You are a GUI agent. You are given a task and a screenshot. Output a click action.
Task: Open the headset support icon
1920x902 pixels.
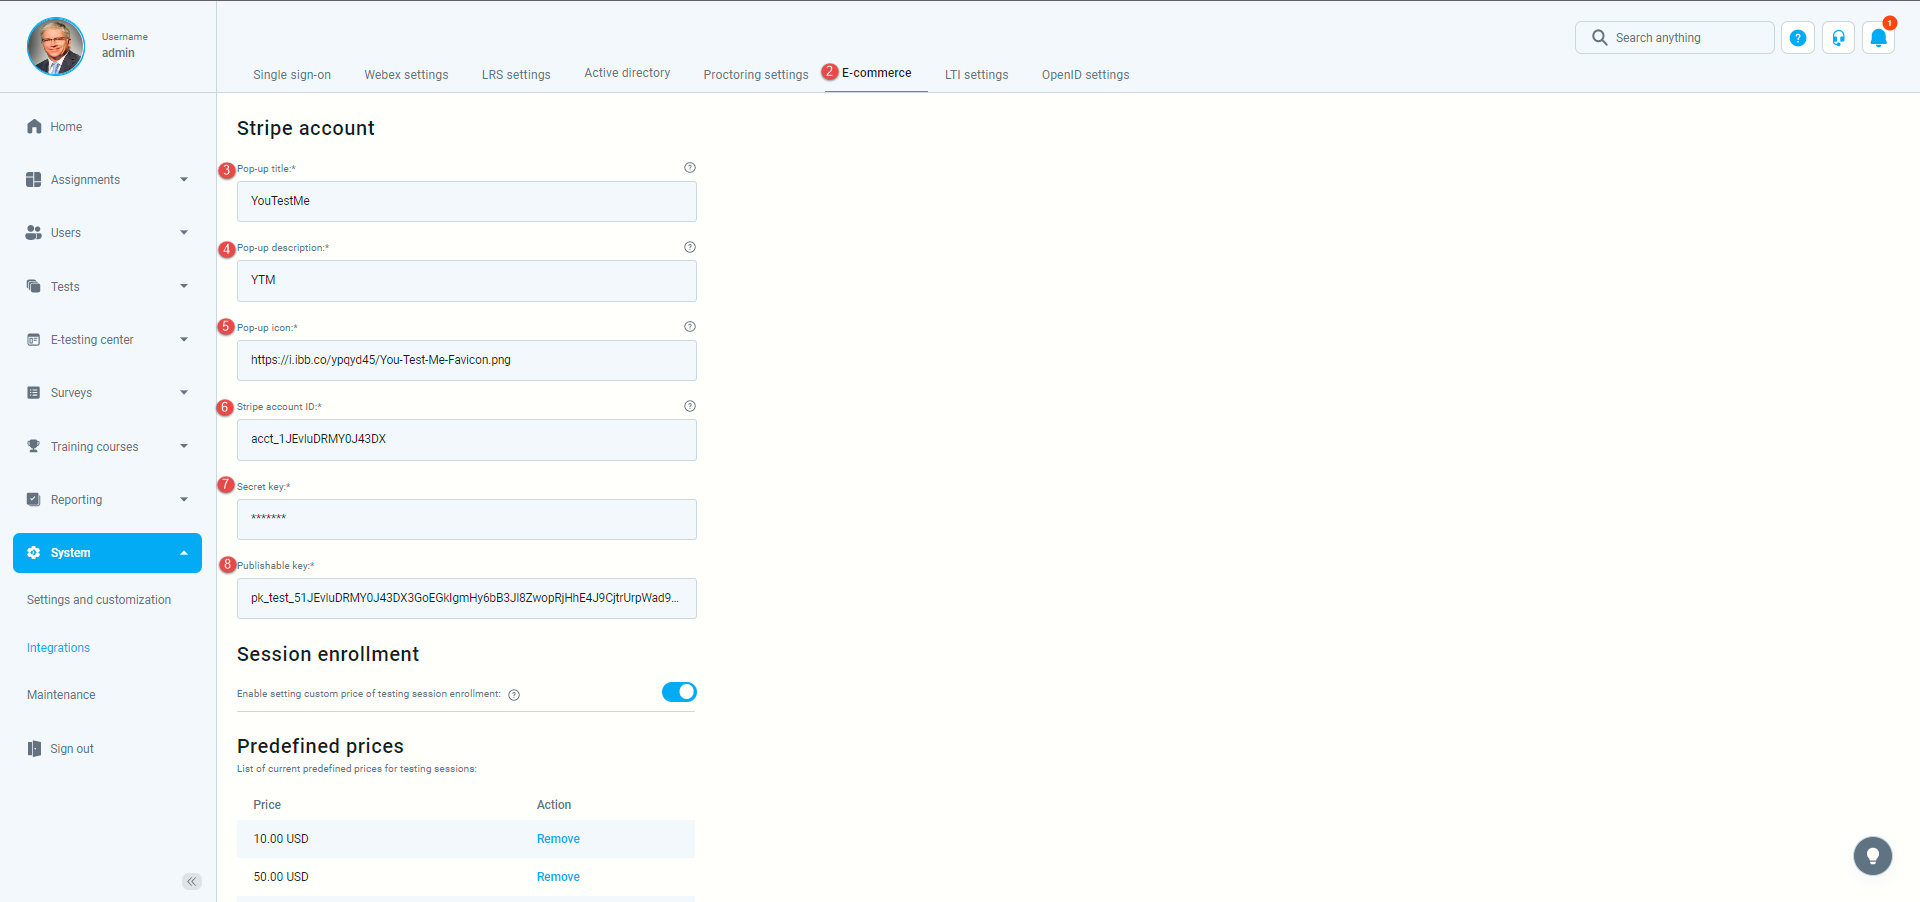1838,38
